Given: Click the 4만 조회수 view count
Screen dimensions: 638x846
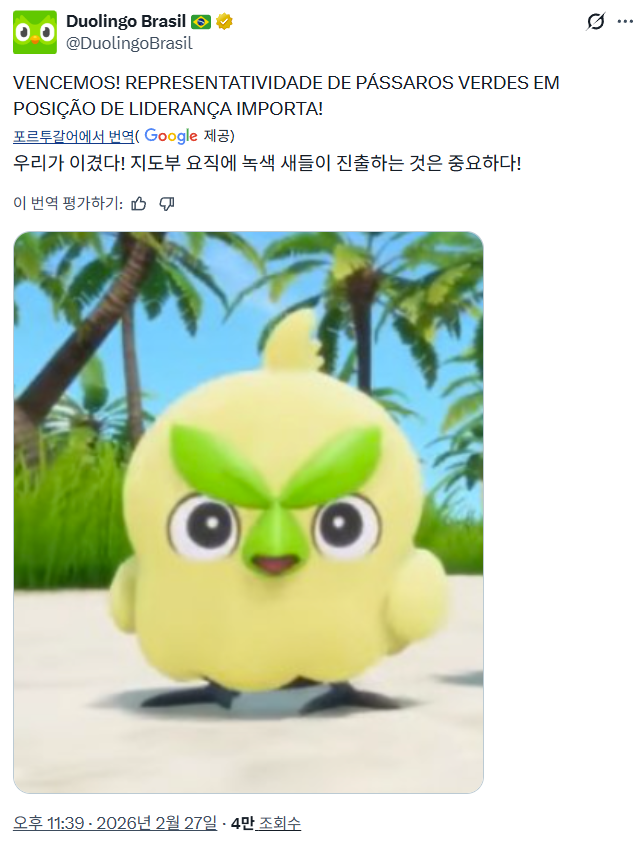Looking at the screenshot, I should [266, 823].
